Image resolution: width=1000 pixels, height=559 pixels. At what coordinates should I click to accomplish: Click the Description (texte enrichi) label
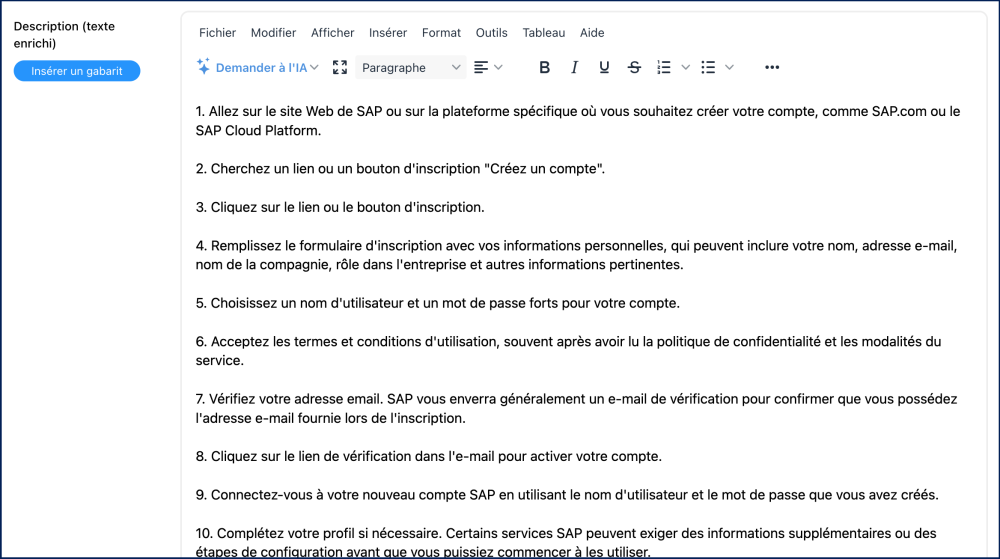tap(64, 34)
